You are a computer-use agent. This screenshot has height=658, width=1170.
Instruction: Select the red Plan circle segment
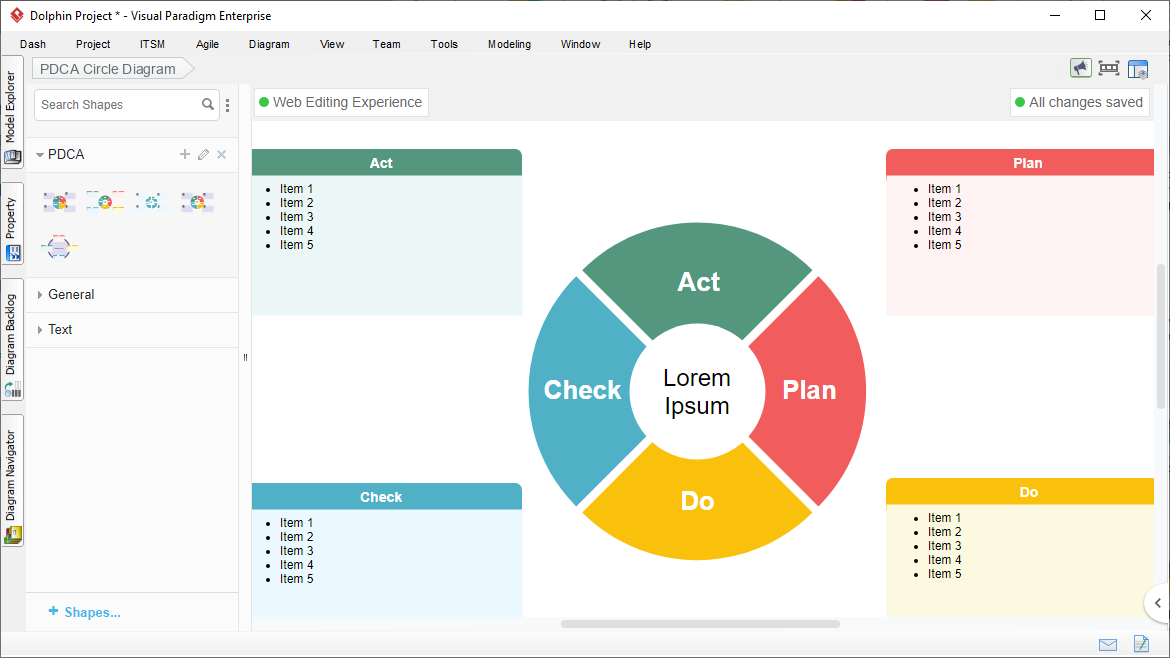tap(809, 390)
